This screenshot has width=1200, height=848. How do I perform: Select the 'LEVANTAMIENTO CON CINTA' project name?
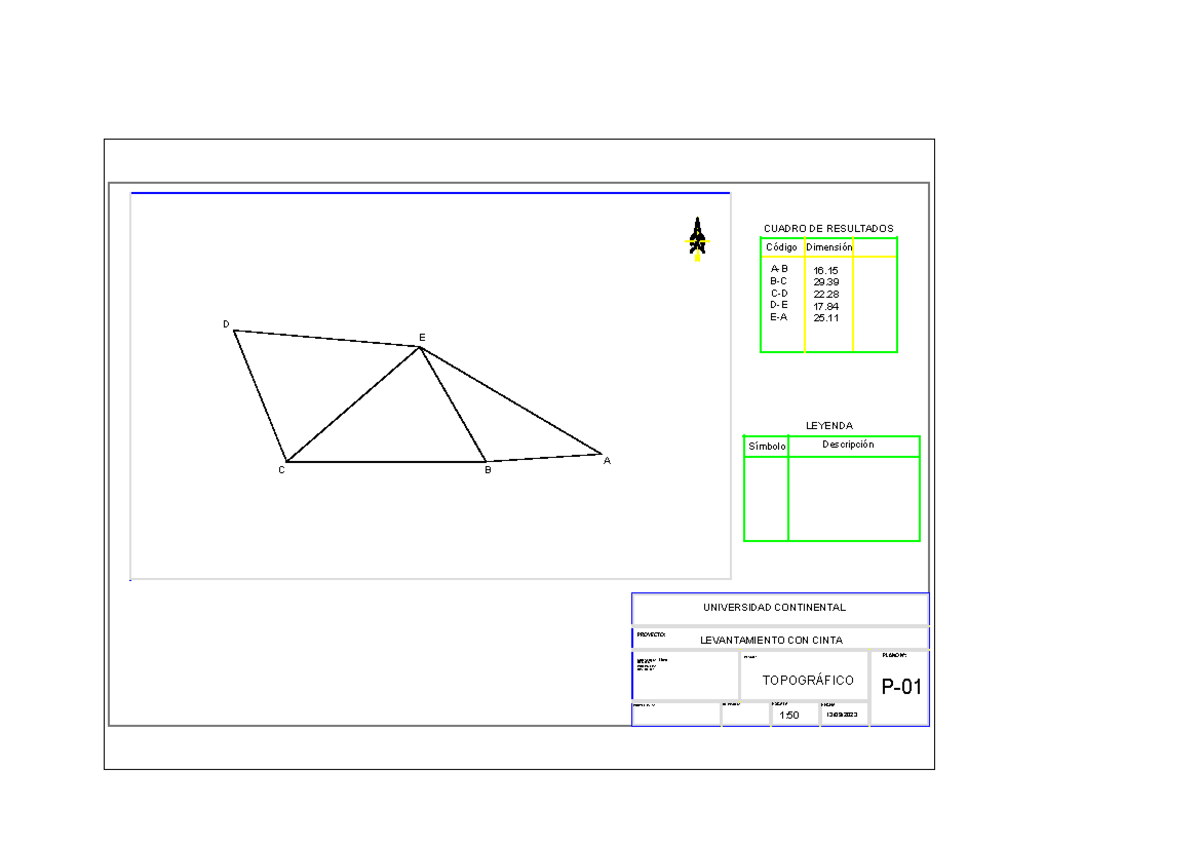pos(771,640)
